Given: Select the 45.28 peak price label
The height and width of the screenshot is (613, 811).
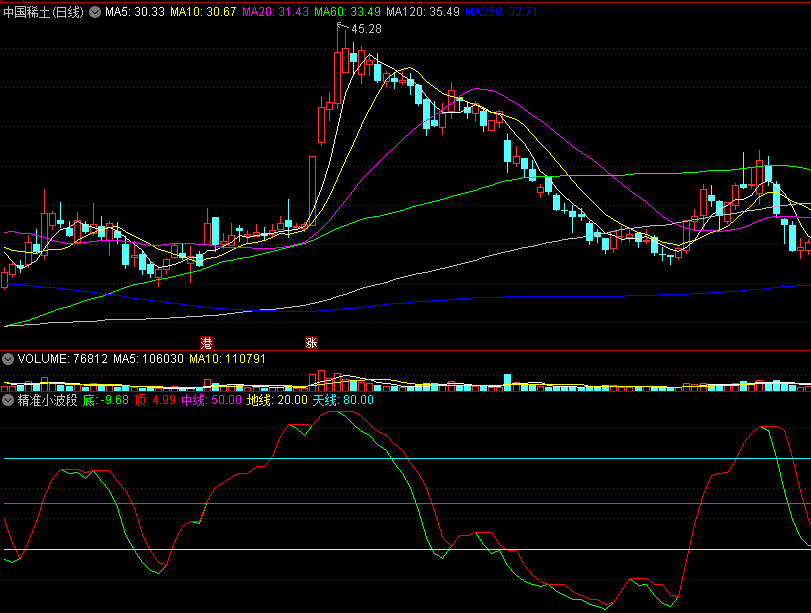Looking at the screenshot, I should coord(367,29).
